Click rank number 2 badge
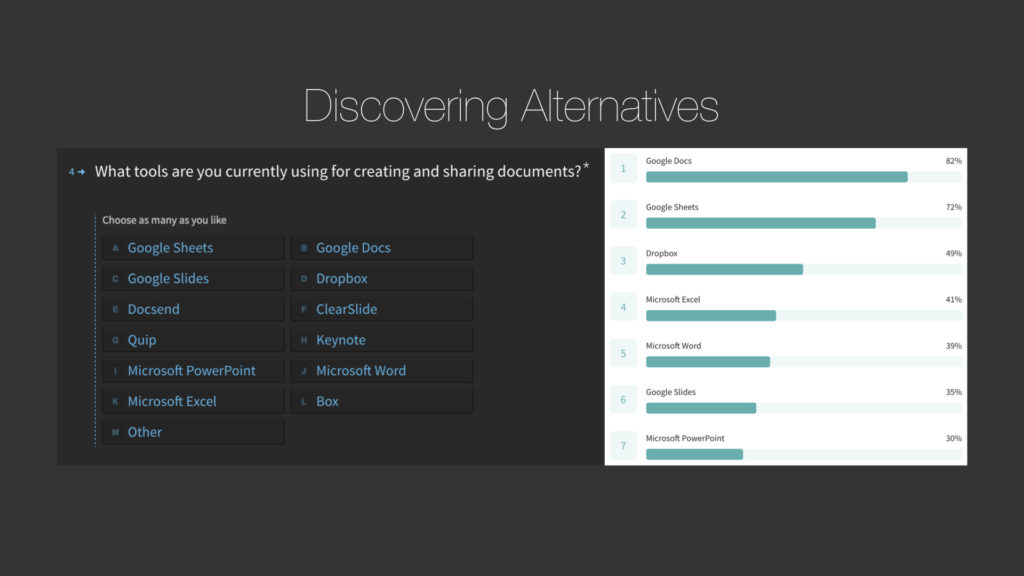Screen dimensions: 1024x576 [624, 215]
